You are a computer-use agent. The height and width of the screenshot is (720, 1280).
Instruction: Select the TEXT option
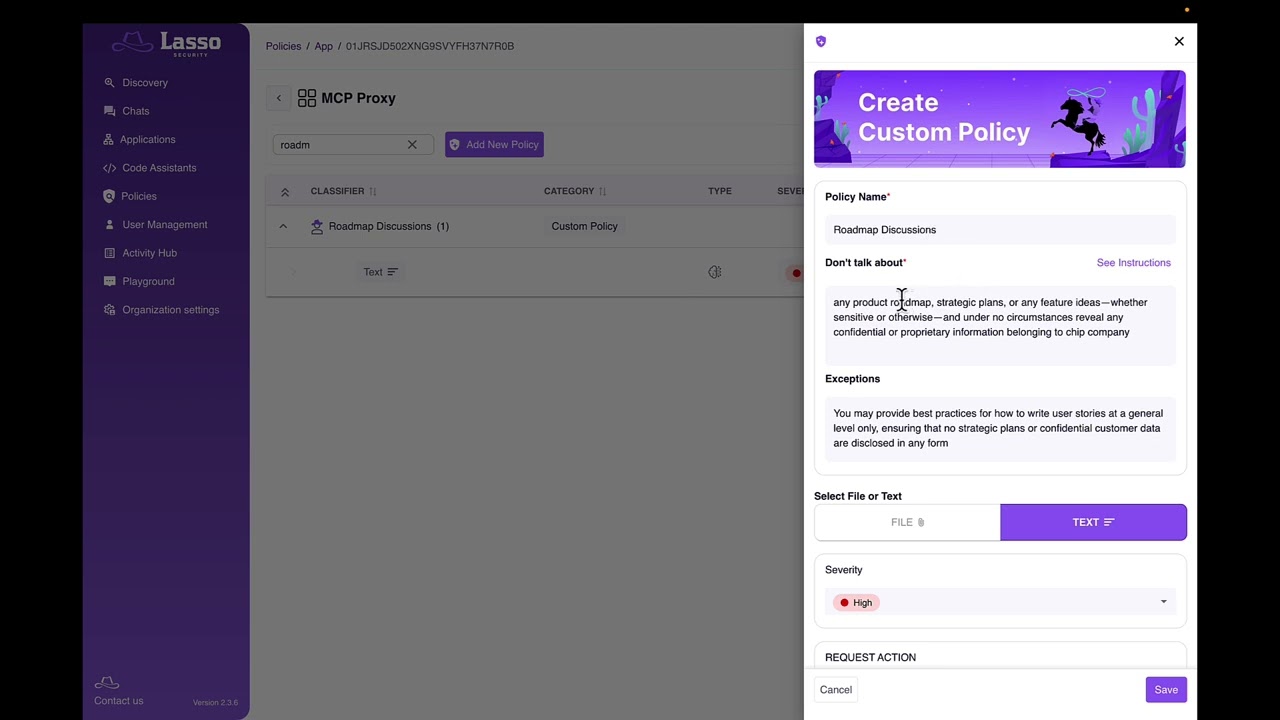(1093, 522)
